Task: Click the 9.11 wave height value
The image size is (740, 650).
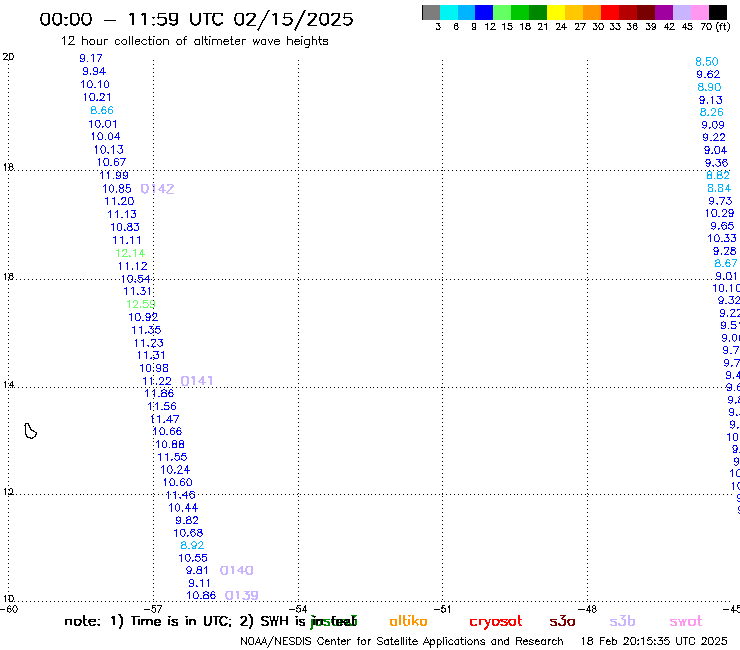Action: pos(199,583)
